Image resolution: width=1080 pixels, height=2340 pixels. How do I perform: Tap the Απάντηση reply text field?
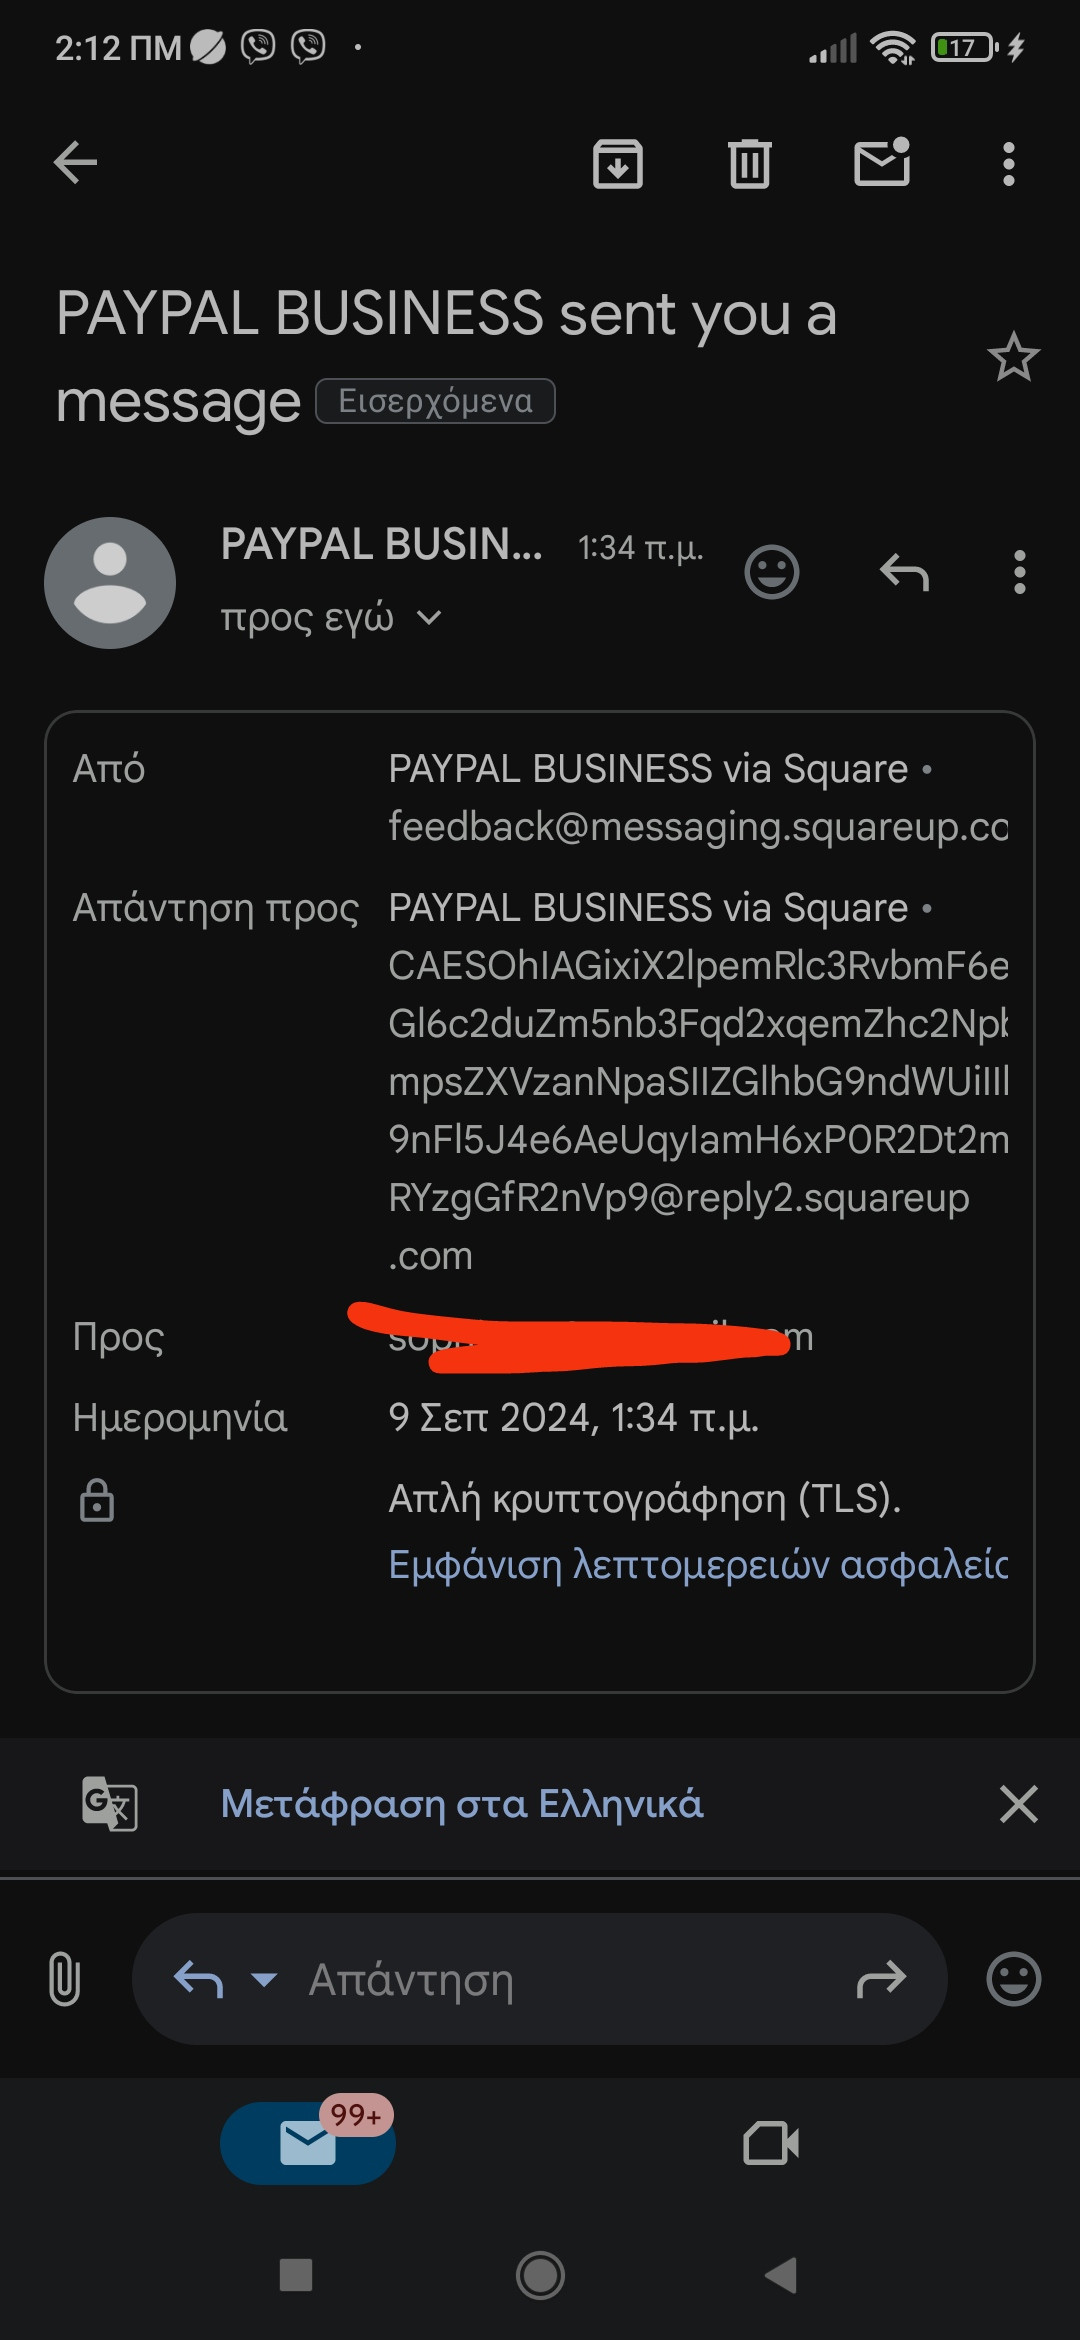click(x=540, y=1979)
